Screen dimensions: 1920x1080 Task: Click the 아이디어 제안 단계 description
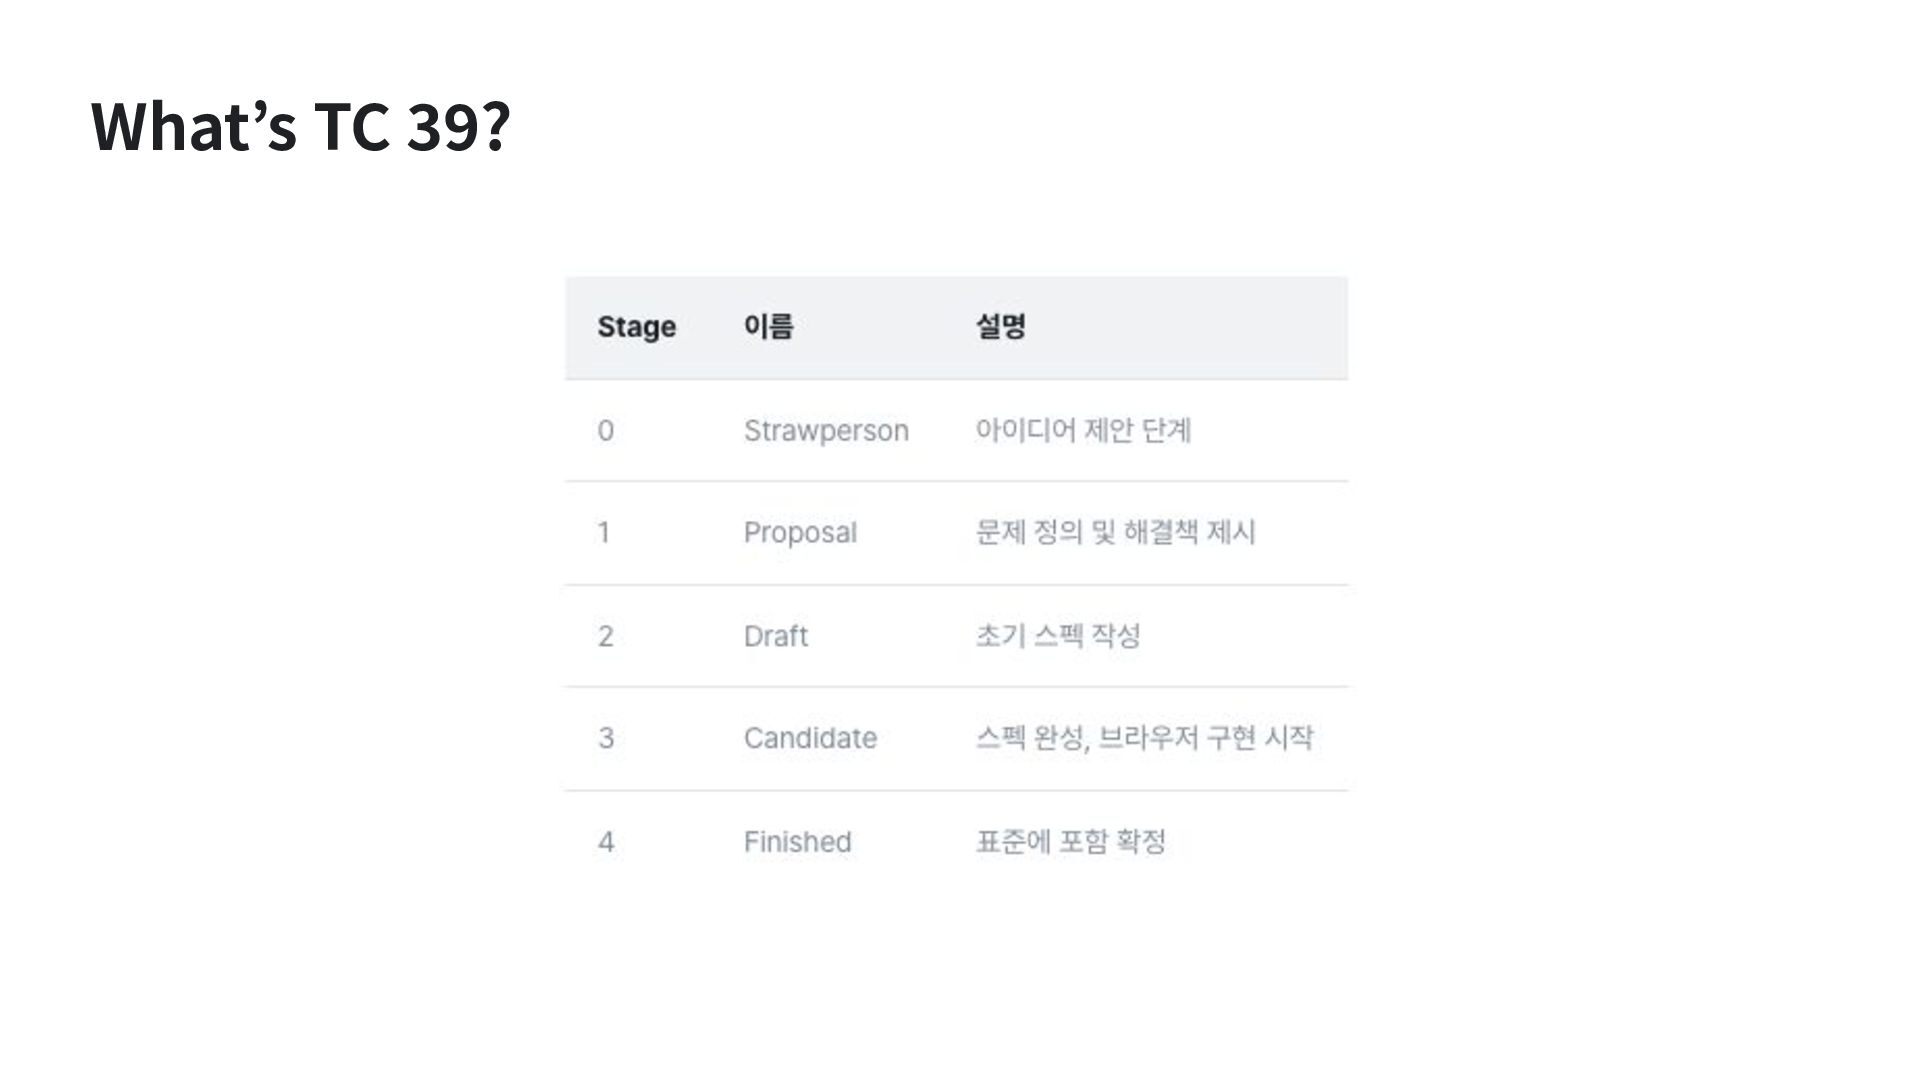click(1083, 431)
